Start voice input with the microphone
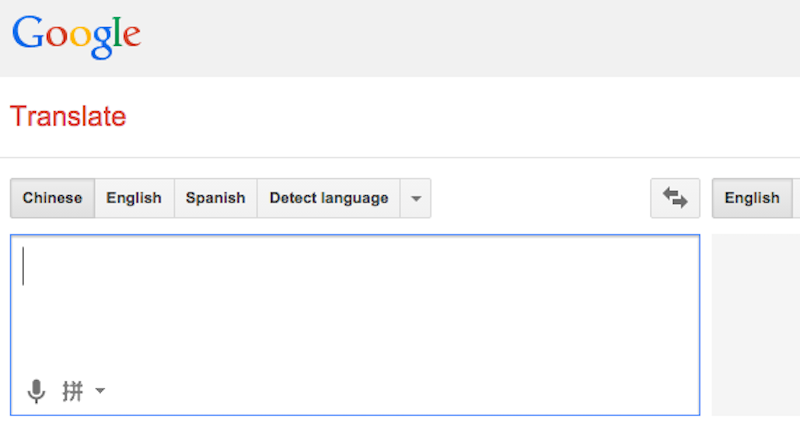Screen dimensions: 800x437 pyautogui.click(x=36, y=391)
